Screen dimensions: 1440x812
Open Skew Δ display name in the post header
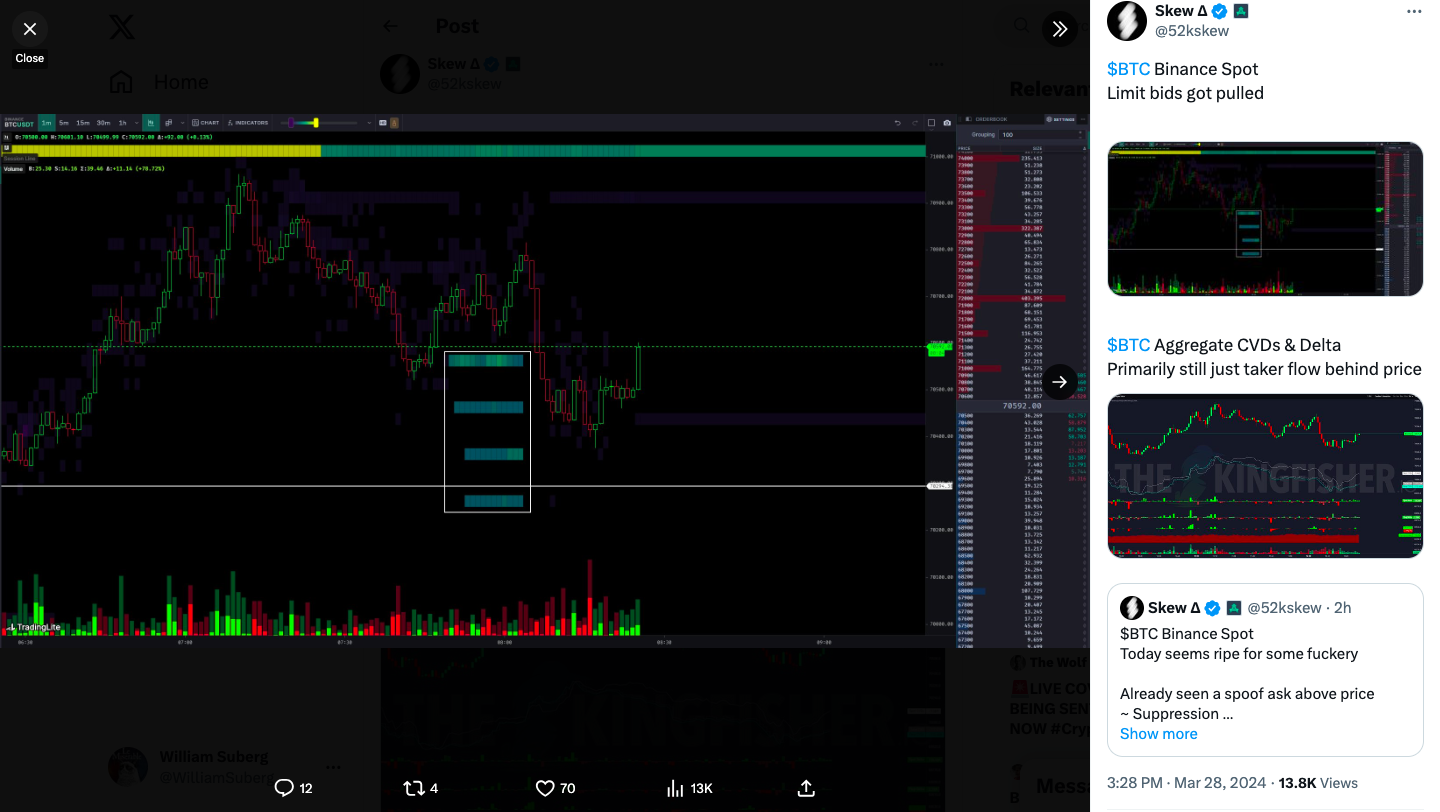(1181, 11)
